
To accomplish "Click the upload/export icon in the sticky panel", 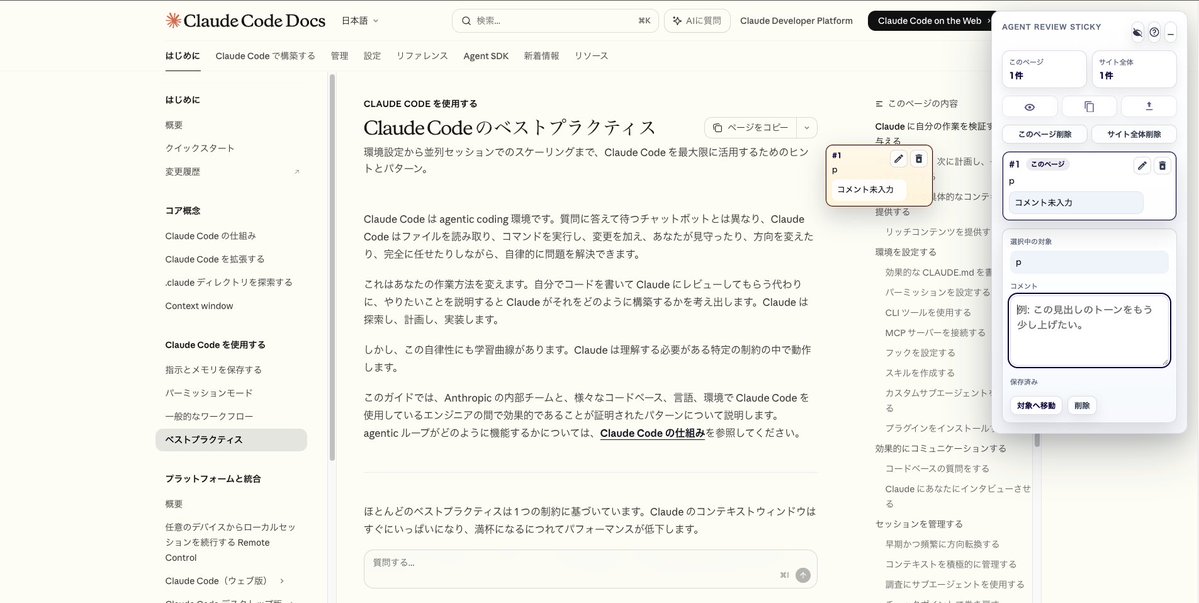I will 1149,106.
